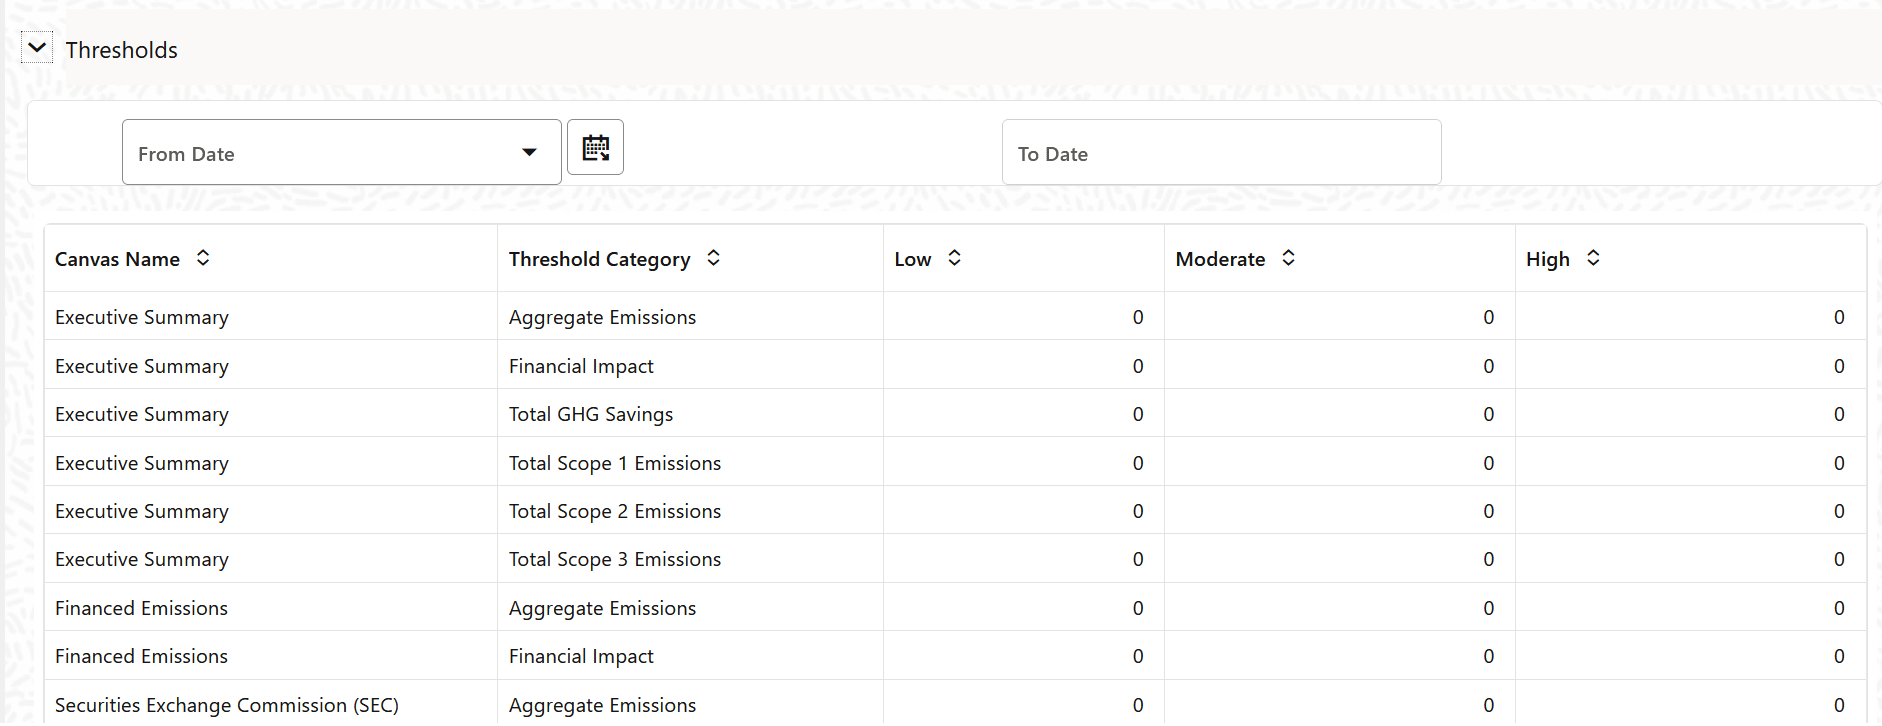Click the Thresholds section title
This screenshot has width=1882, height=726.
tap(122, 50)
